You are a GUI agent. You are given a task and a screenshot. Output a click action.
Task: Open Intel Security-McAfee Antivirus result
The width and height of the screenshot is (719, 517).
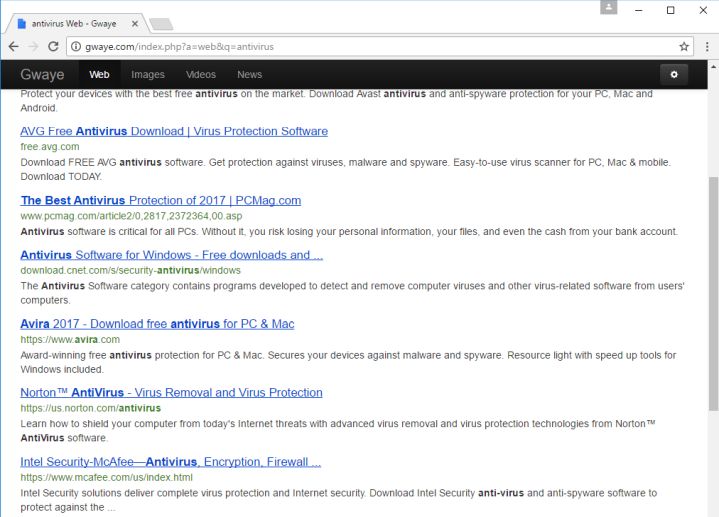(x=171, y=462)
